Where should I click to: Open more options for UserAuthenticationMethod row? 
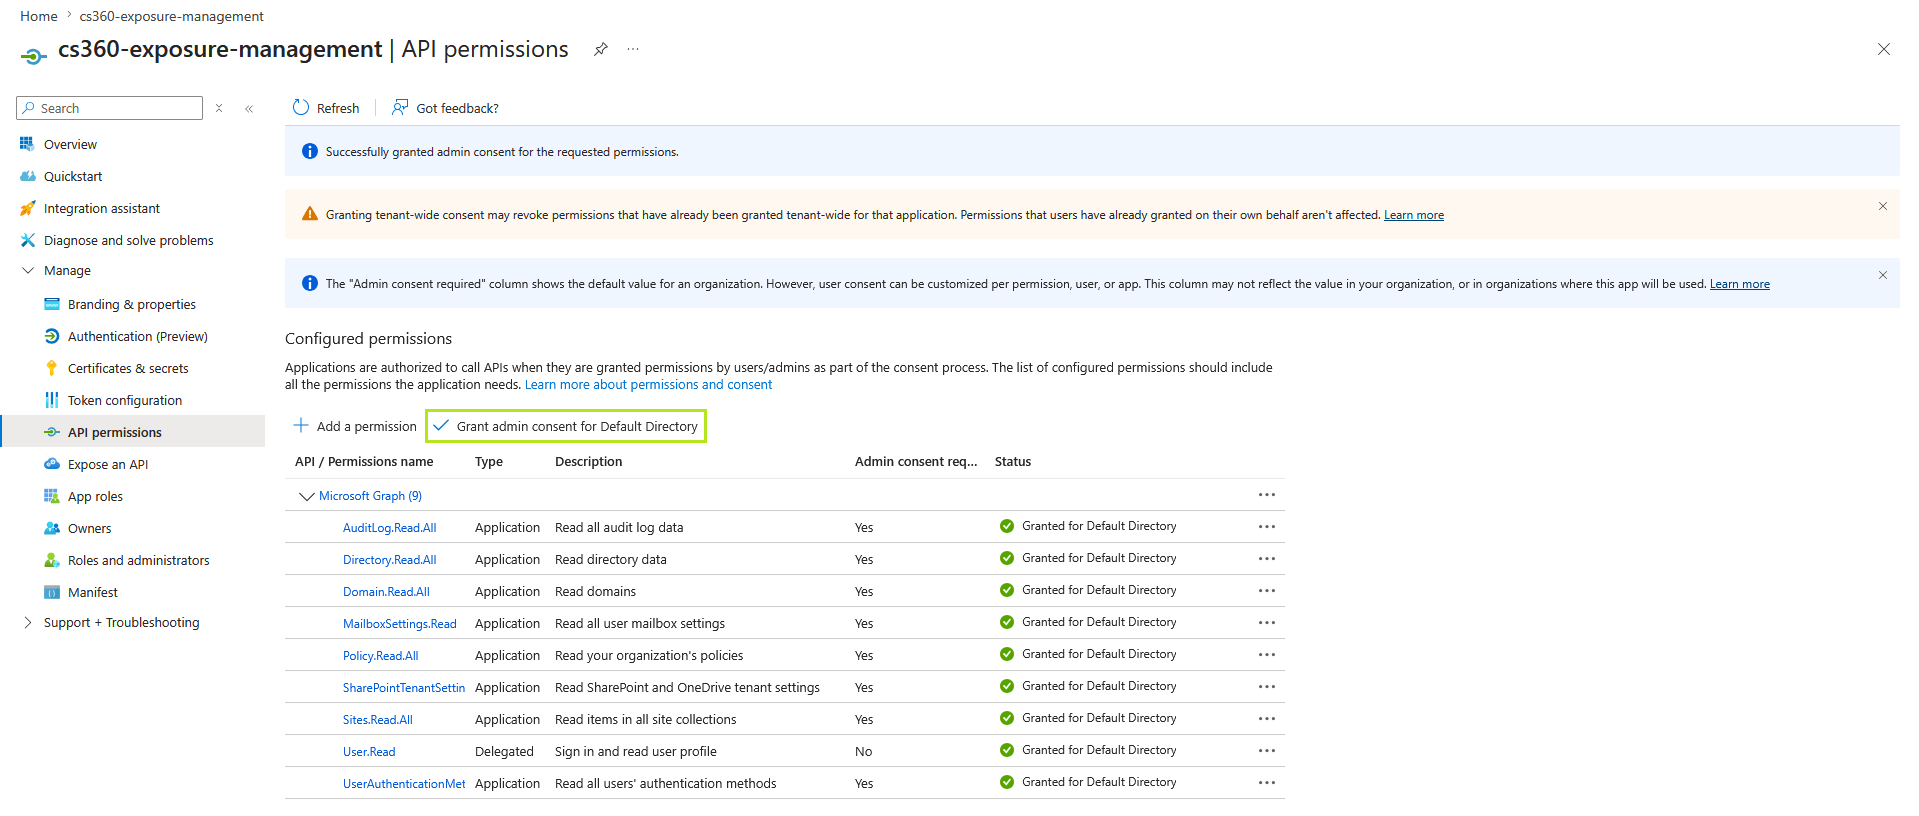pos(1267,783)
